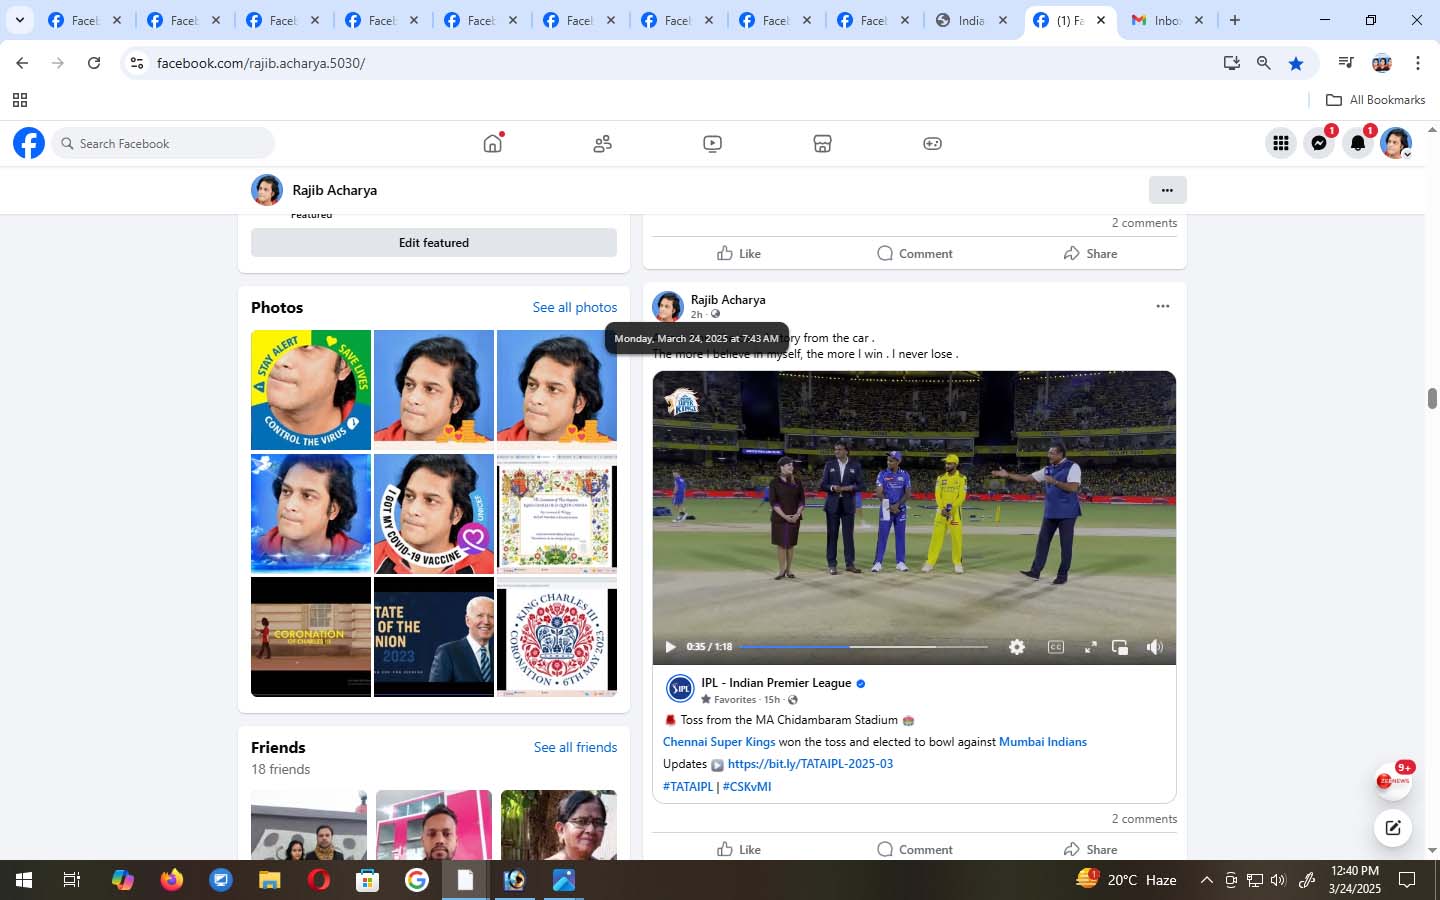The width and height of the screenshot is (1440, 900).
Task: Open the State of the Union 2023 photo
Action: point(434,637)
